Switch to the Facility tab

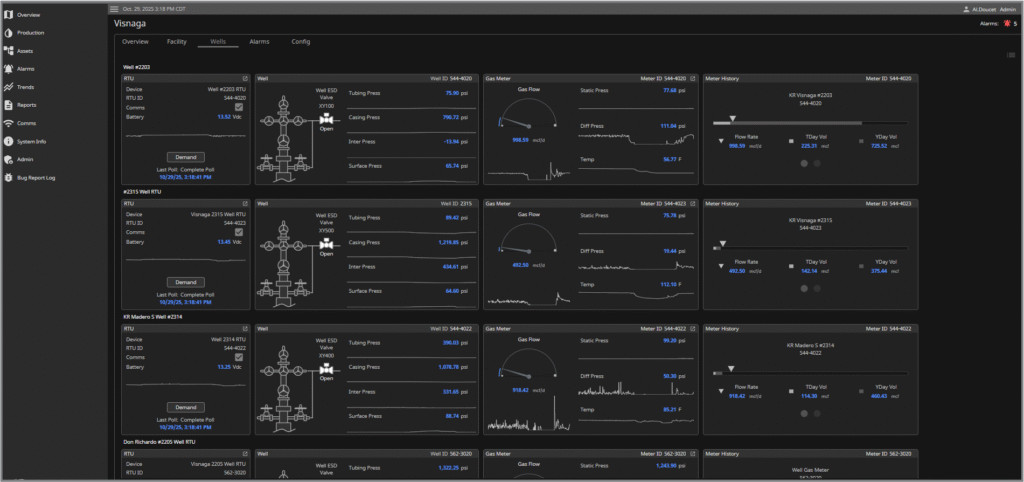click(176, 42)
